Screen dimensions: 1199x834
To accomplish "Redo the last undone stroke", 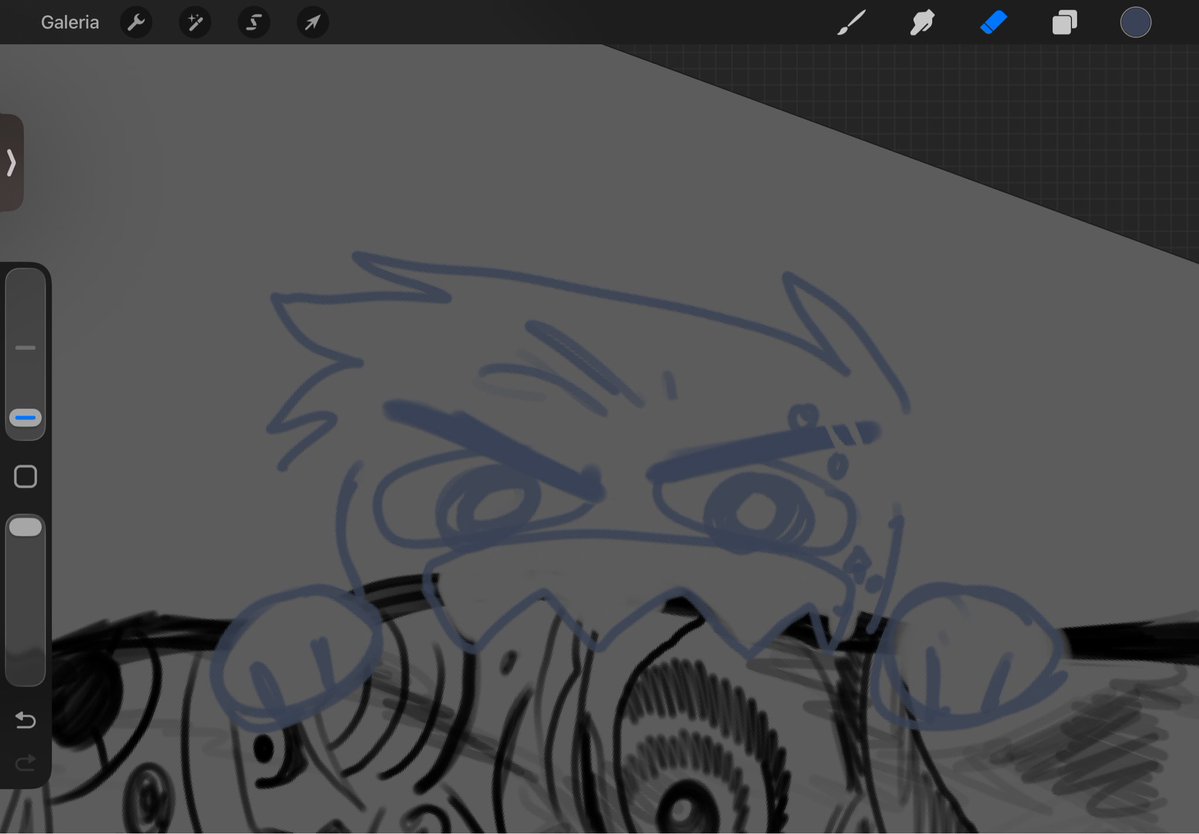I will pos(25,762).
